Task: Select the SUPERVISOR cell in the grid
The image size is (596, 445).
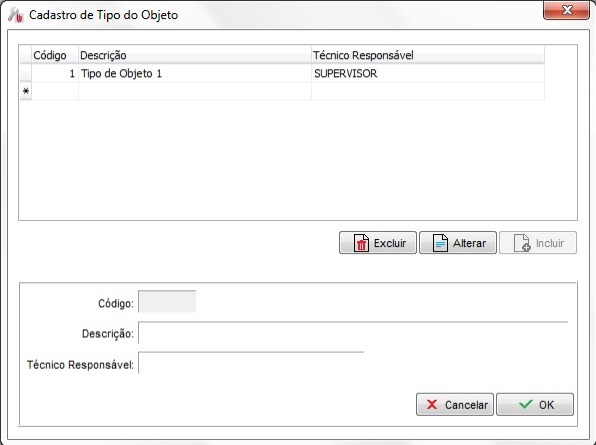Action: (x=428, y=73)
